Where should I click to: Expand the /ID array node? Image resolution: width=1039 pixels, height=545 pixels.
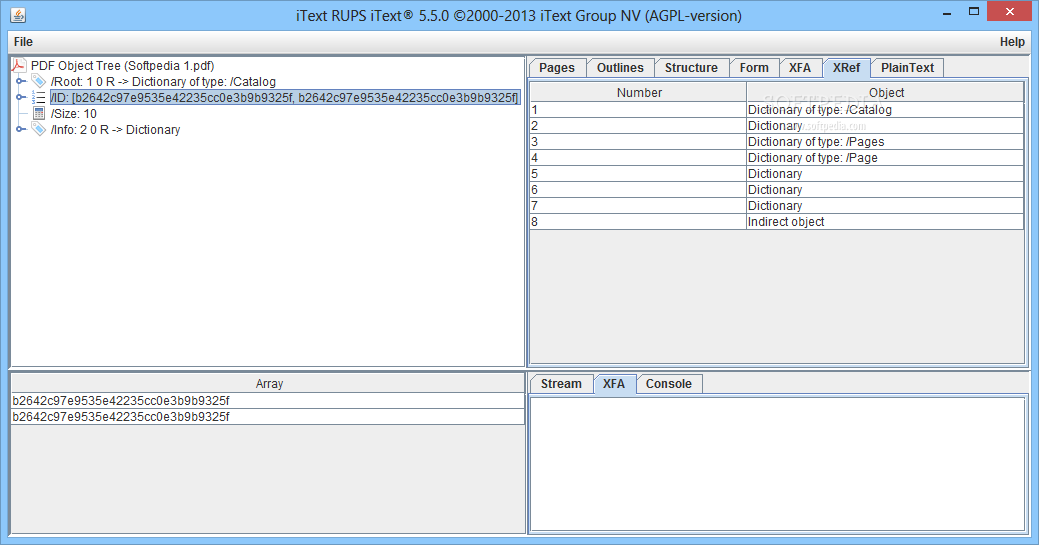[x=21, y=97]
